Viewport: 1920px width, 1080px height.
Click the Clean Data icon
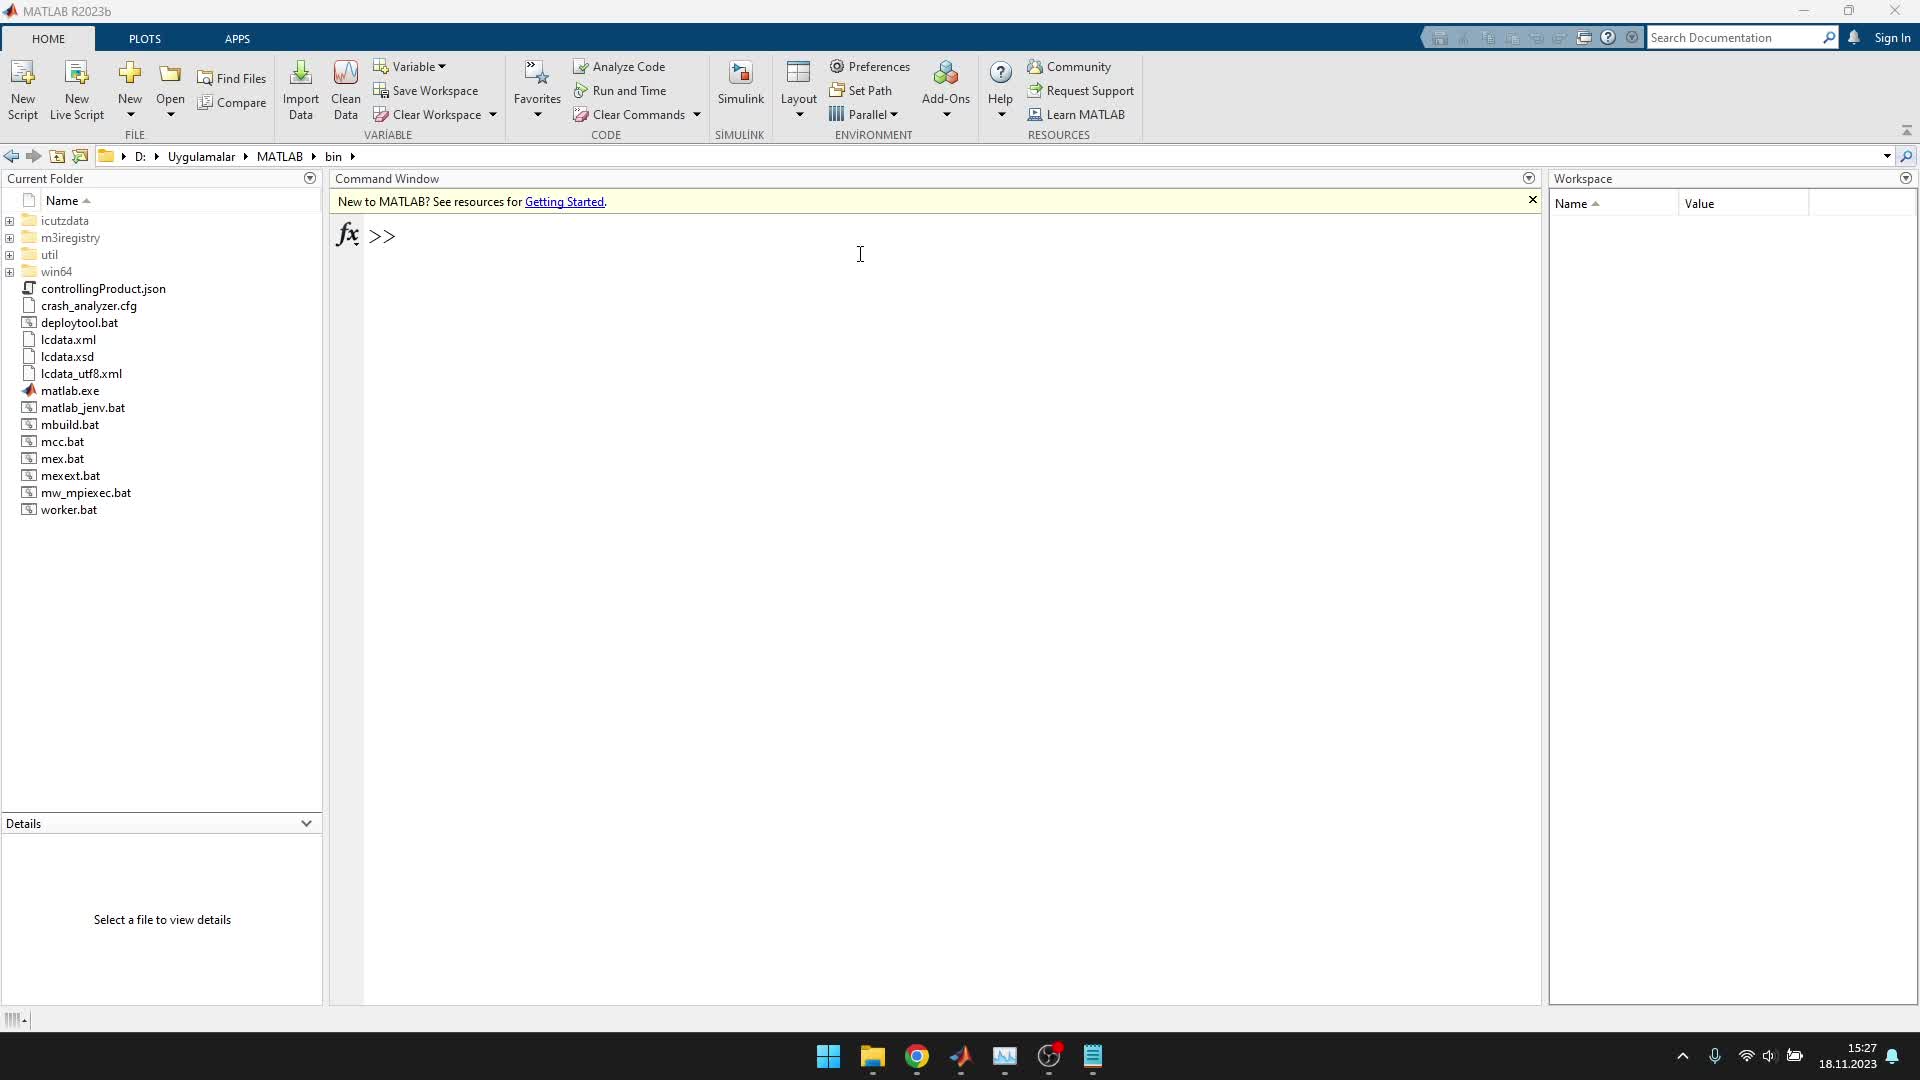(346, 74)
